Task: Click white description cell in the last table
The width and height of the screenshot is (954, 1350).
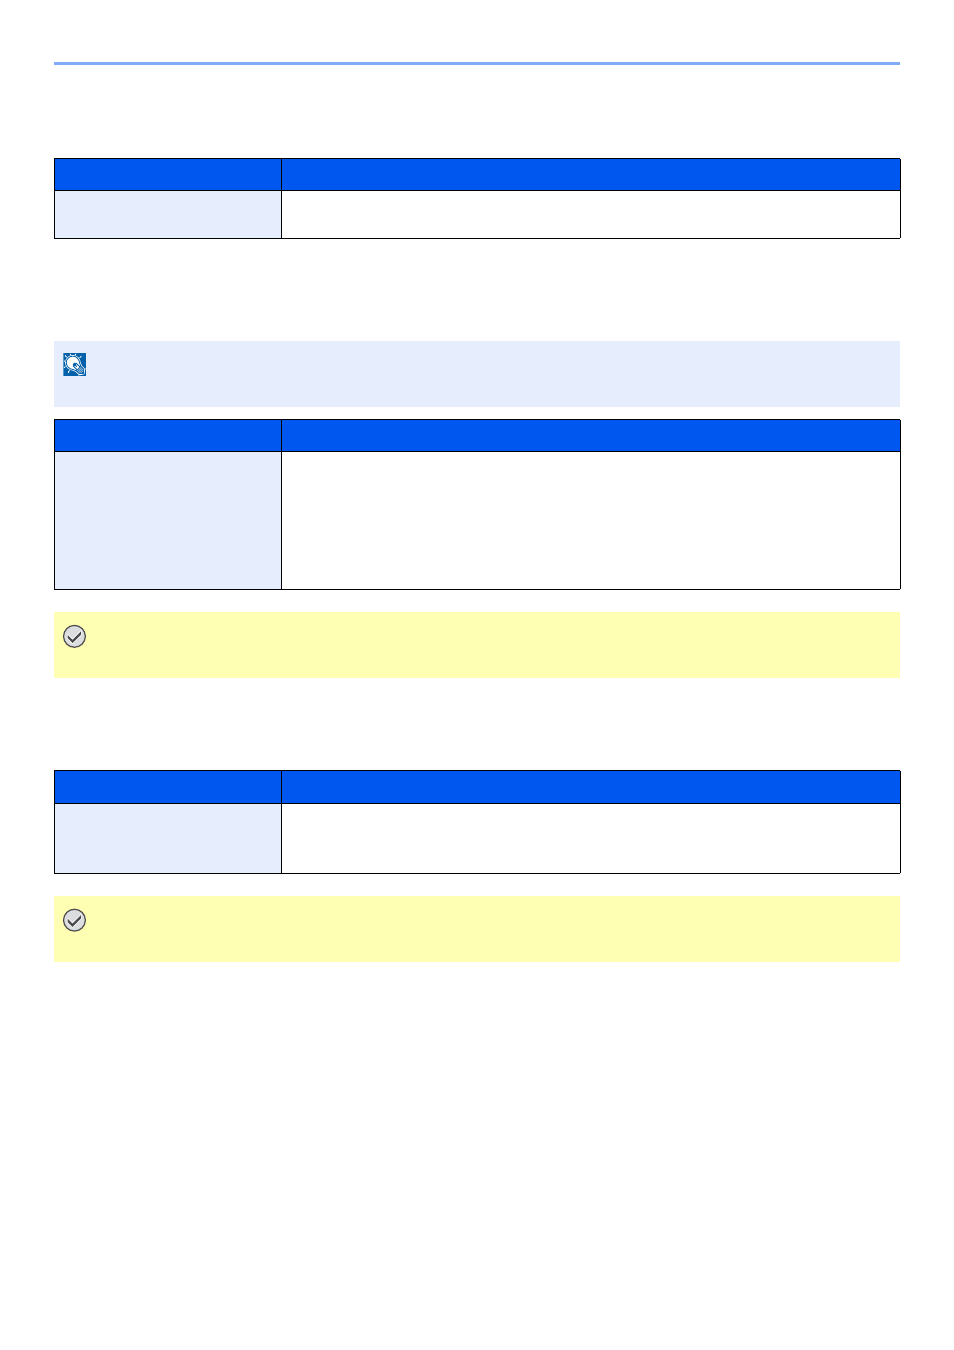Action: pyautogui.click(x=591, y=838)
